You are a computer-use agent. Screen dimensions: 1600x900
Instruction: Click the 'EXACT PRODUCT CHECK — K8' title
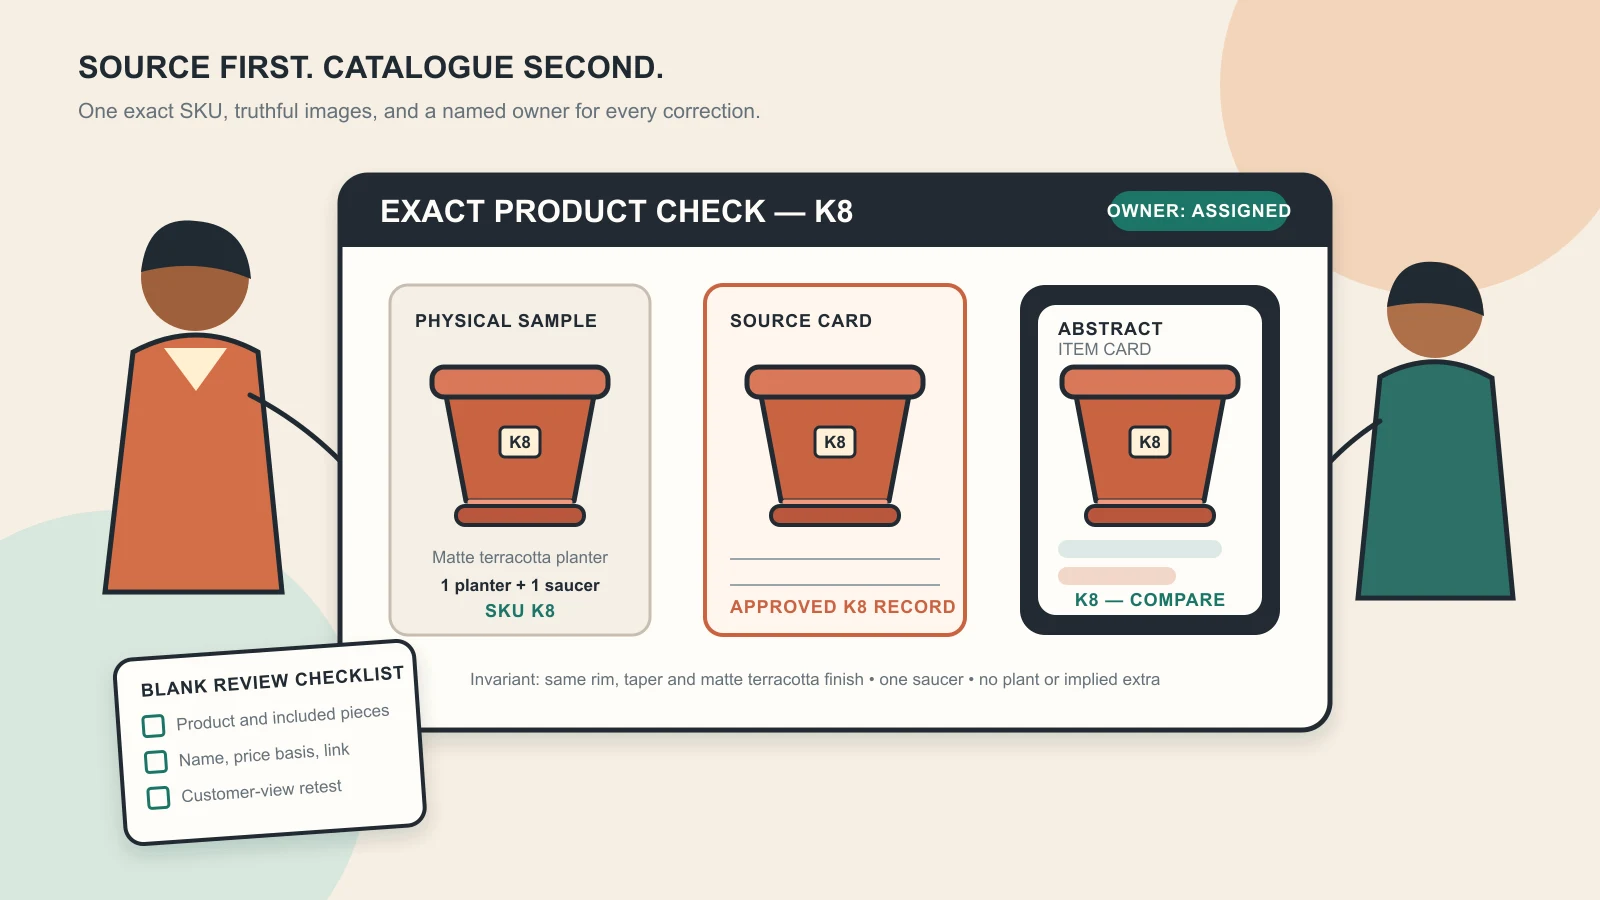(x=617, y=211)
